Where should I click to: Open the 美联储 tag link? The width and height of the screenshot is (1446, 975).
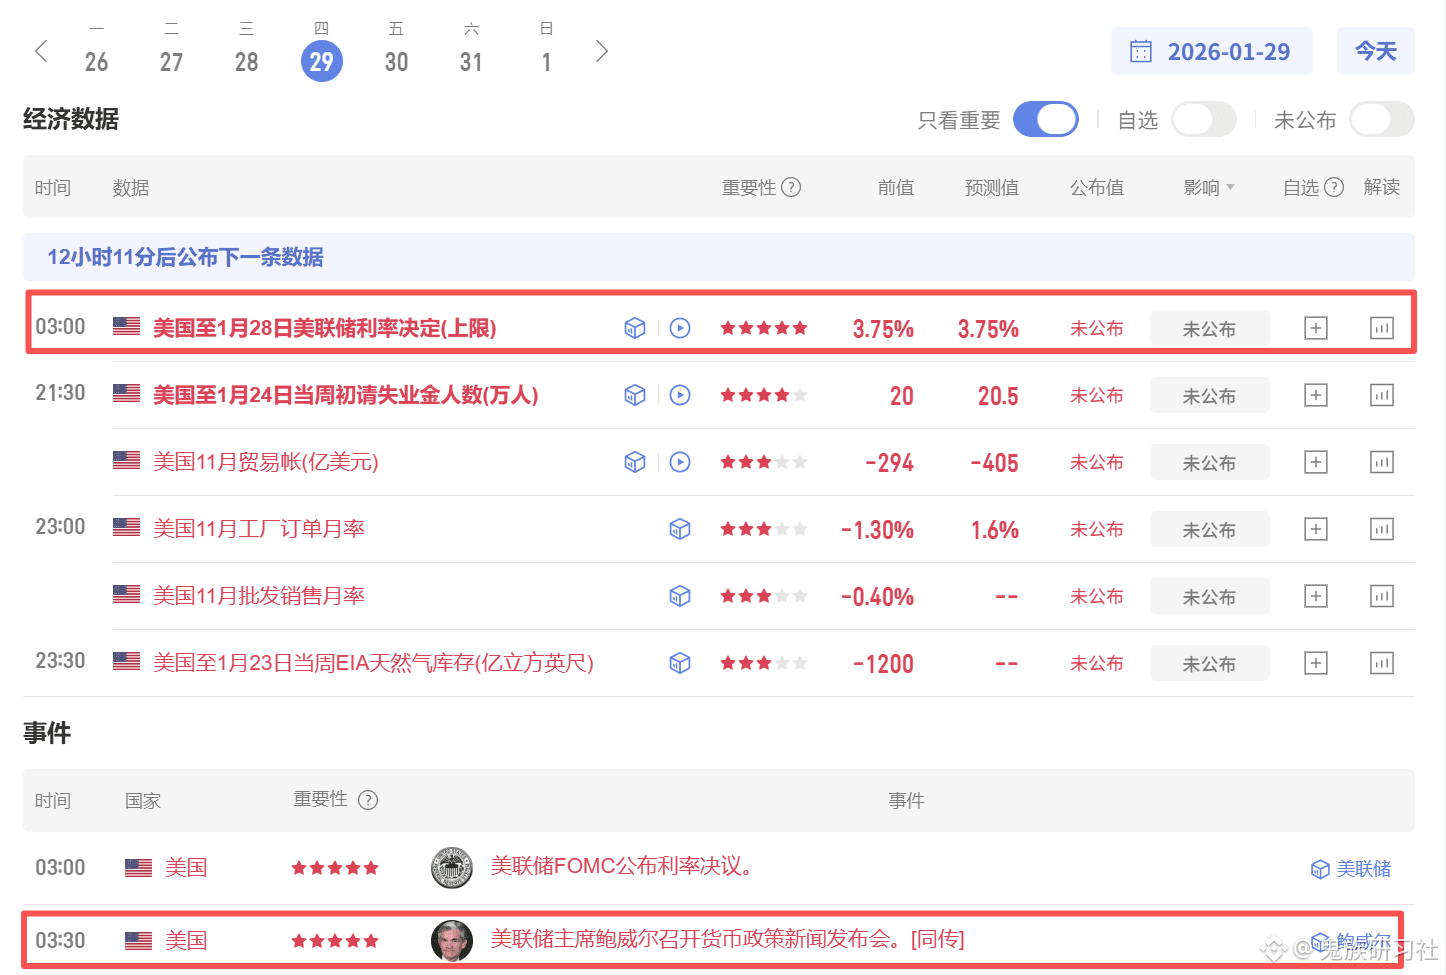pos(1352,869)
